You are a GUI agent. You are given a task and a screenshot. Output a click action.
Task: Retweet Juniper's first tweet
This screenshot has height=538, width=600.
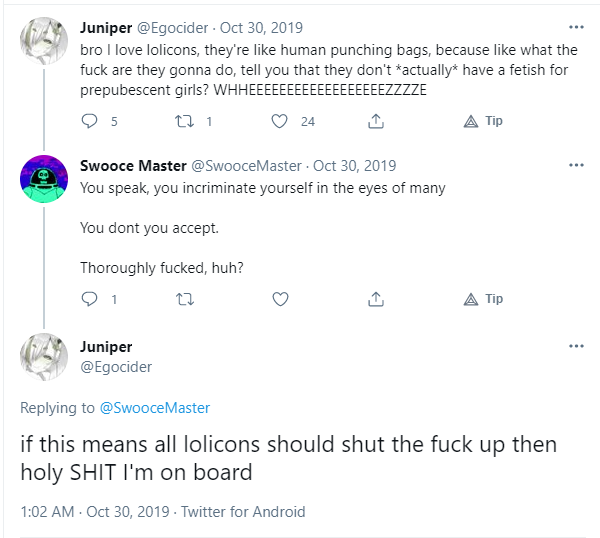click(184, 121)
